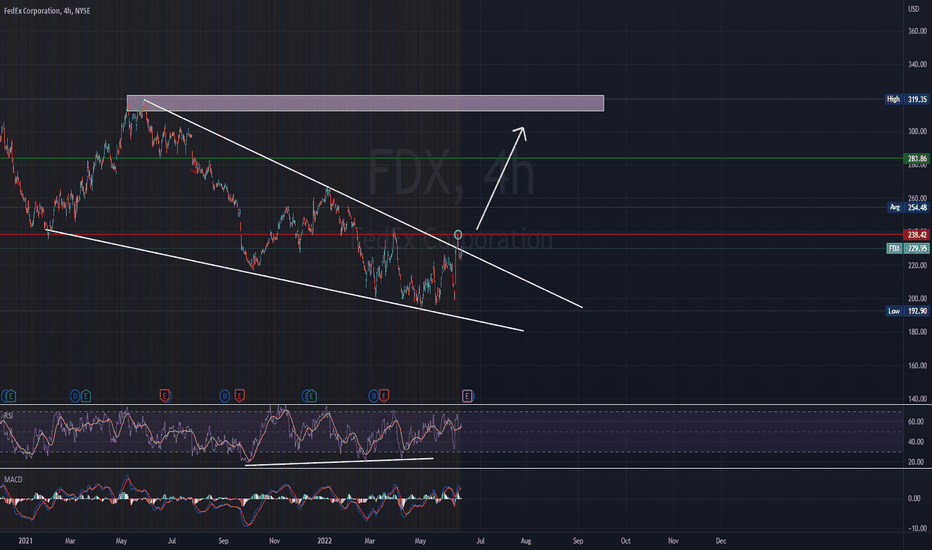
Task: Click the red earnings marker near March 2022
Action: click(x=384, y=396)
